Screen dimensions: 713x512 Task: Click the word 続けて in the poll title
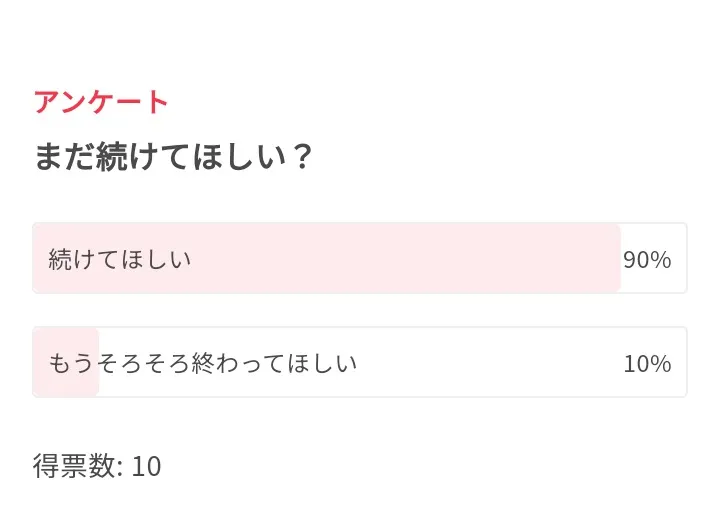click(x=145, y=156)
